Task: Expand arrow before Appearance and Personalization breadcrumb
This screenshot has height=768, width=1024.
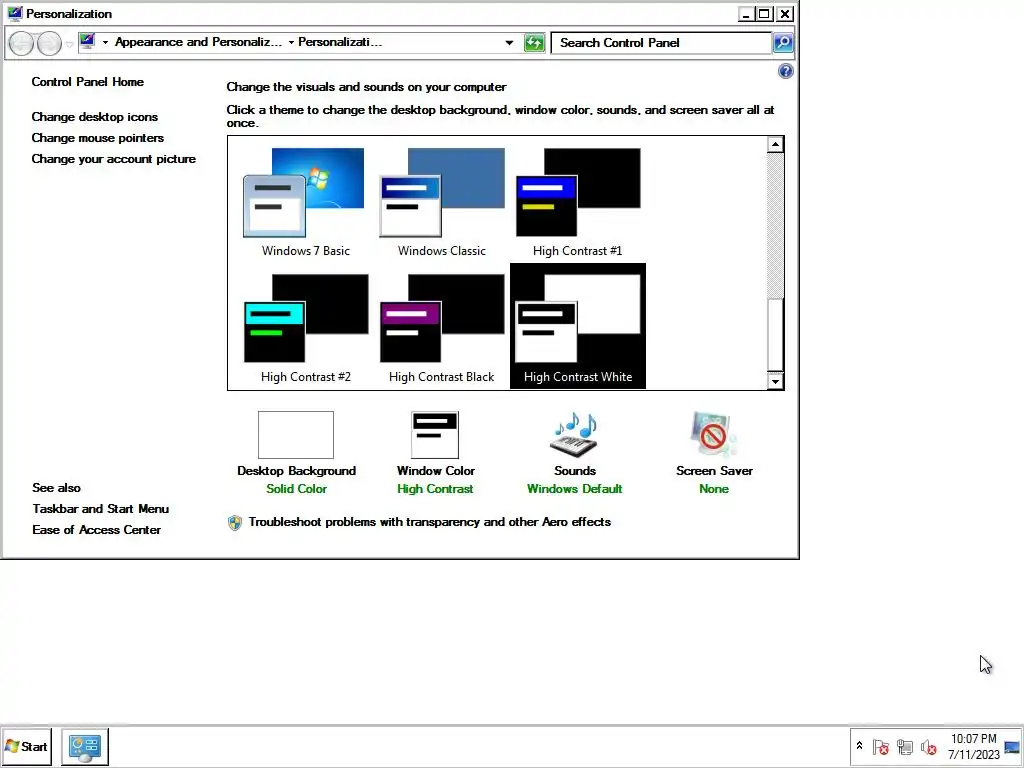Action: (105, 42)
